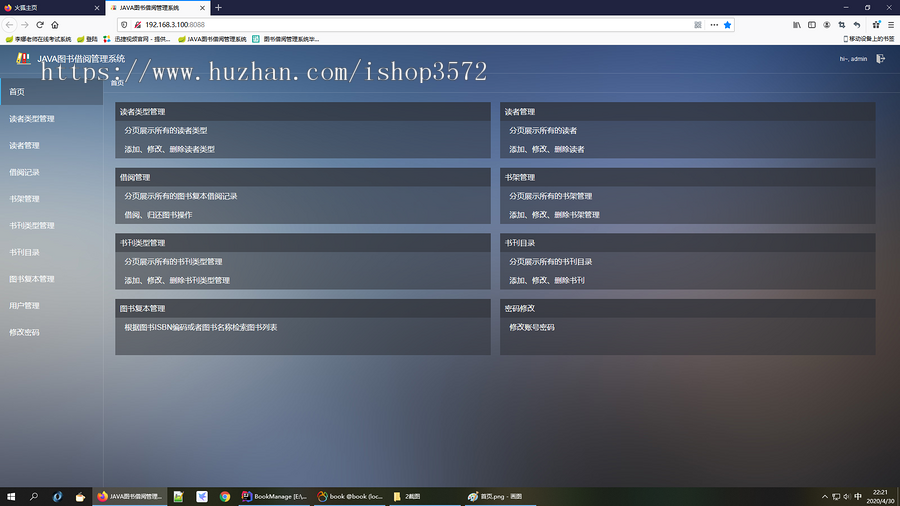Open the extensions gift icon

(876, 25)
